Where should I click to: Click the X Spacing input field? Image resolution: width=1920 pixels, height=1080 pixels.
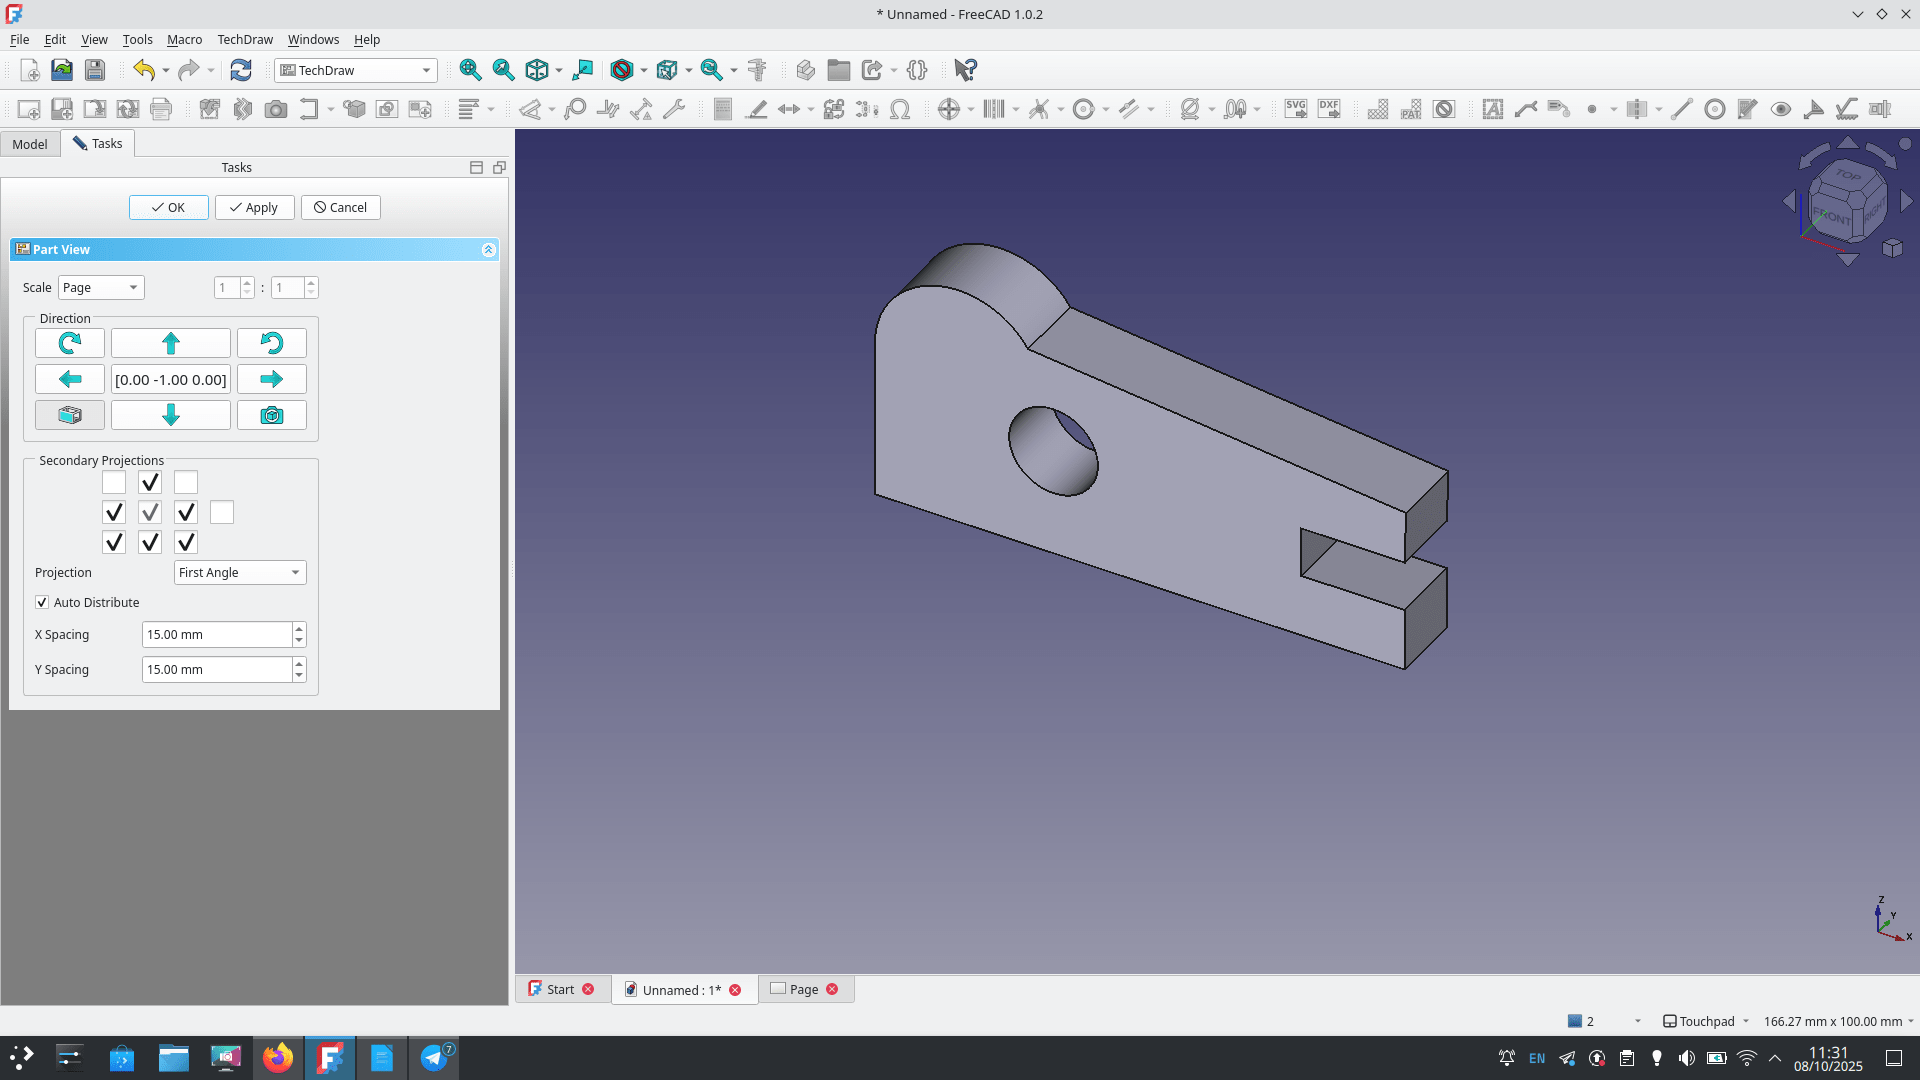[216, 635]
